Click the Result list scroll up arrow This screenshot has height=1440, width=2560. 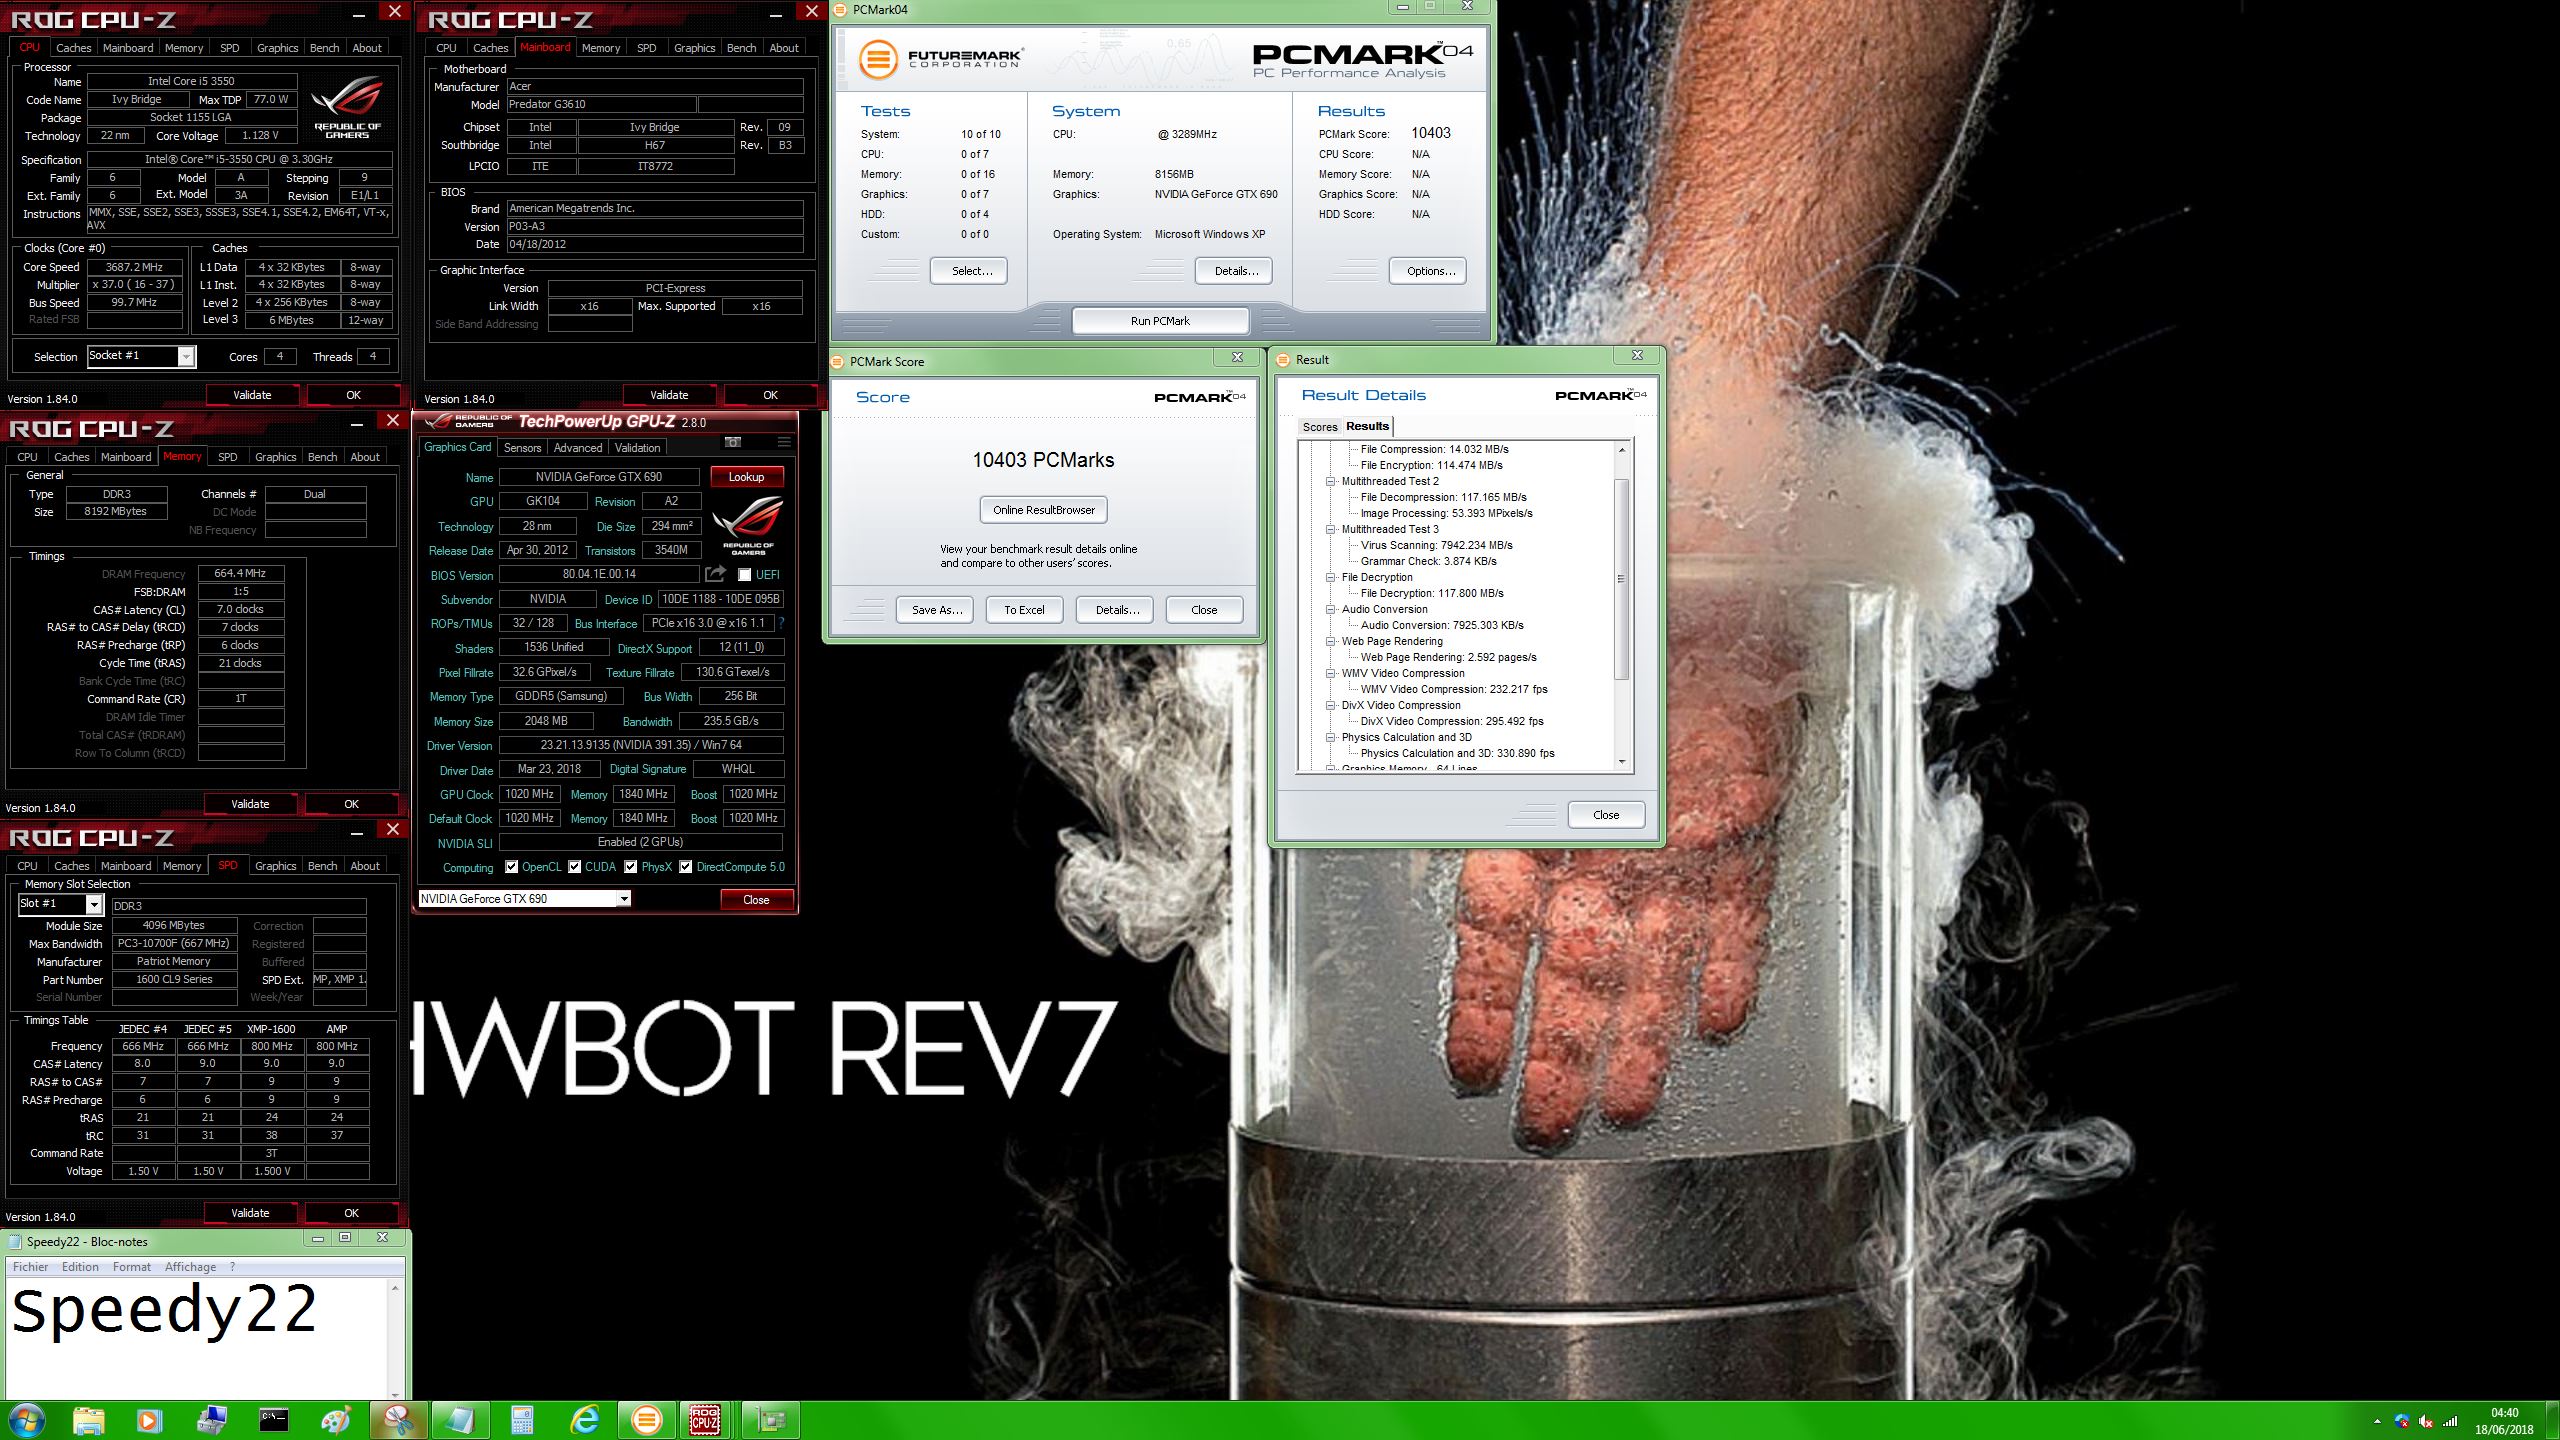point(1622,450)
